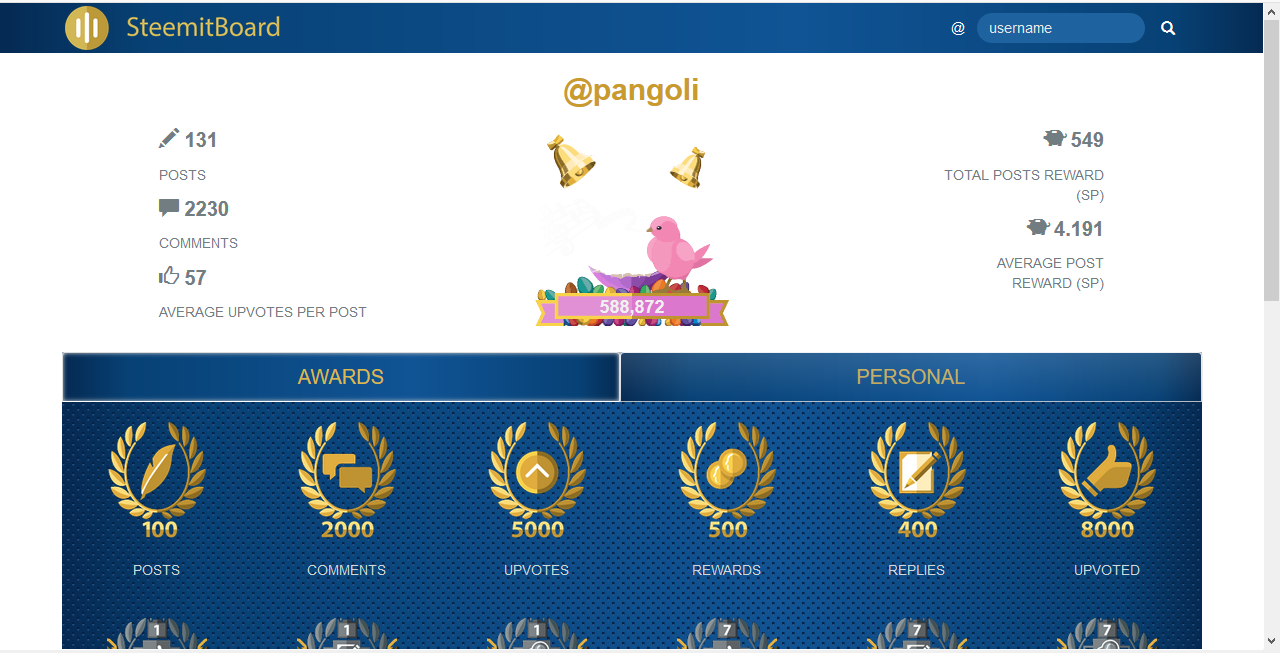Open the 2000 Comments badge
Viewport: 1280px width, 653px height.
(347, 480)
